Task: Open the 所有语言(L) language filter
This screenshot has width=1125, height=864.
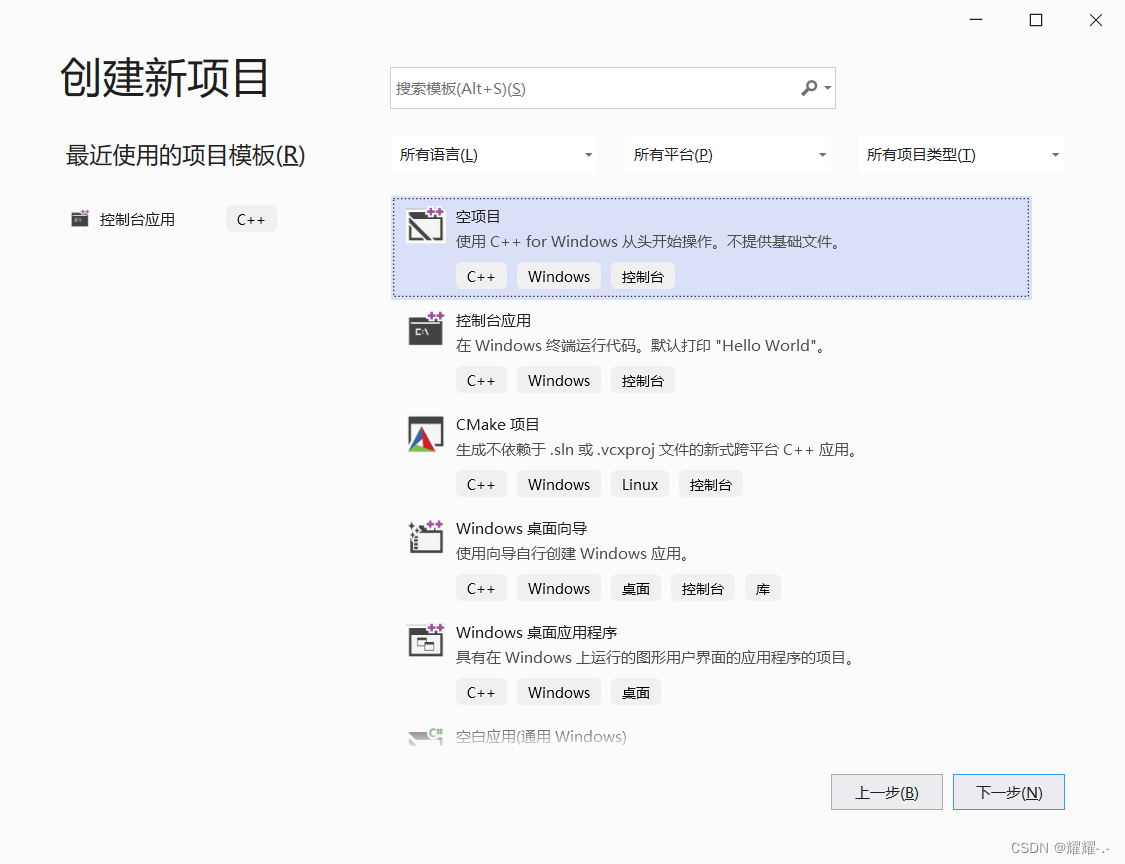Action: click(494, 154)
